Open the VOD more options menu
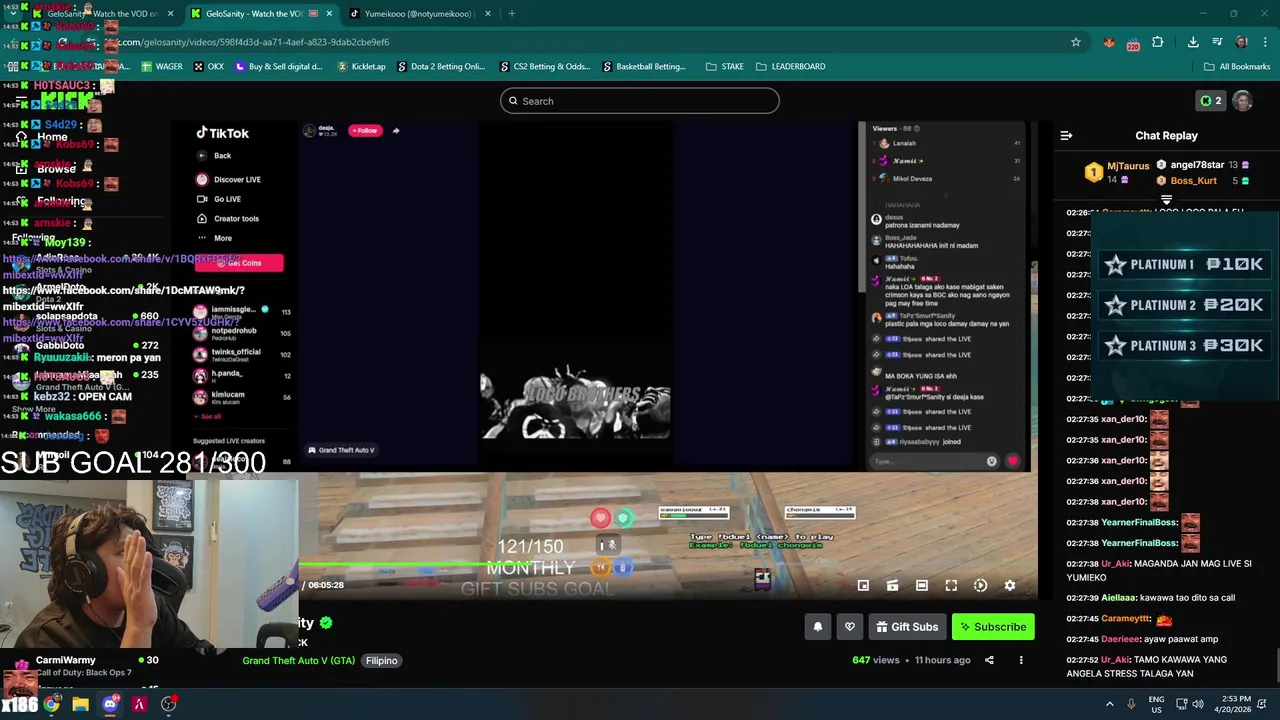Screen dimensions: 1280x720 pos(1021,660)
